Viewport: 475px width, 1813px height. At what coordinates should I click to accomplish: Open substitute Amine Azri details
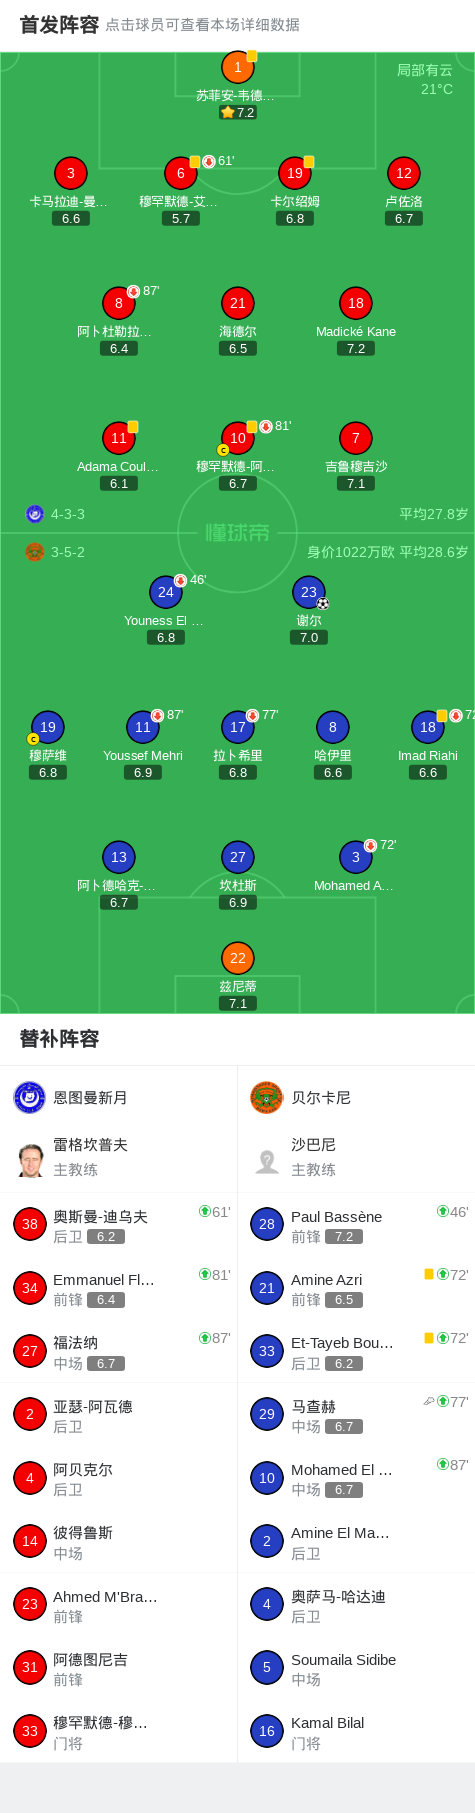pos(356,1288)
